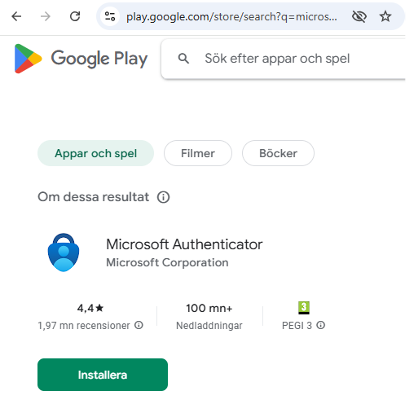Click the info icon beside PEGI 3
The height and width of the screenshot is (404, 406).
coord(321,325)
